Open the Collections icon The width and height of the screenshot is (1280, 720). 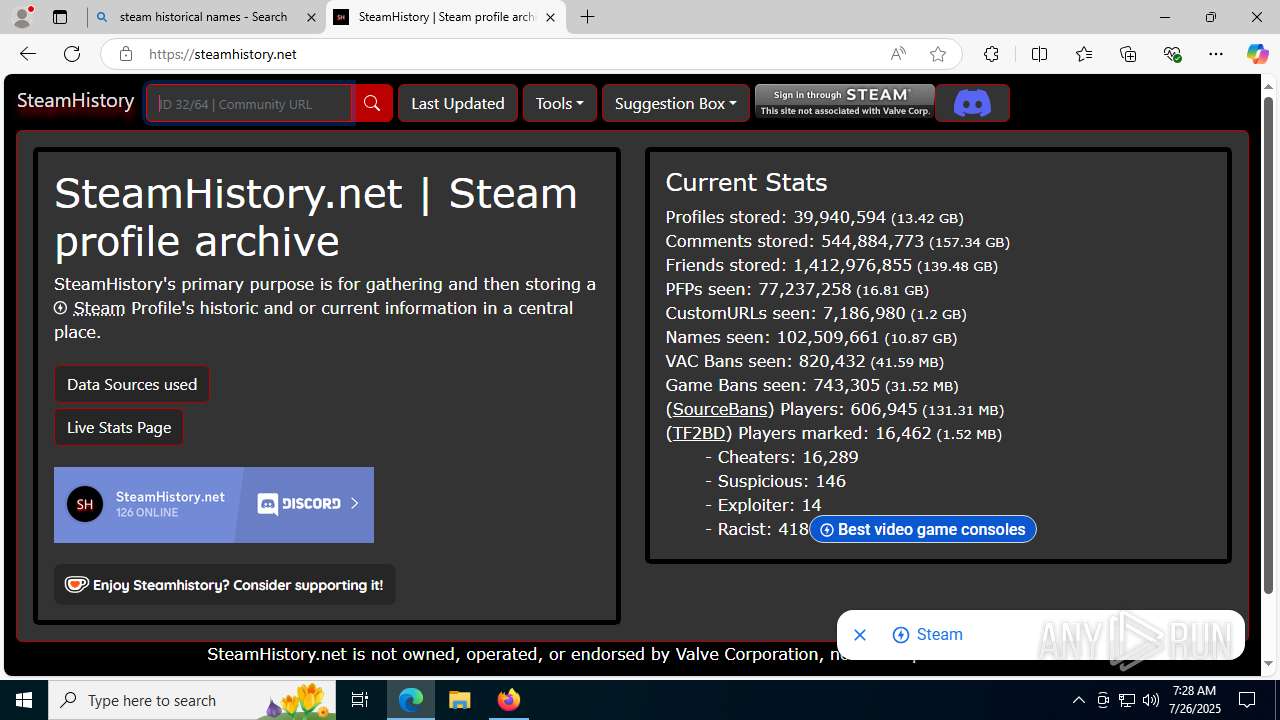1128,54
